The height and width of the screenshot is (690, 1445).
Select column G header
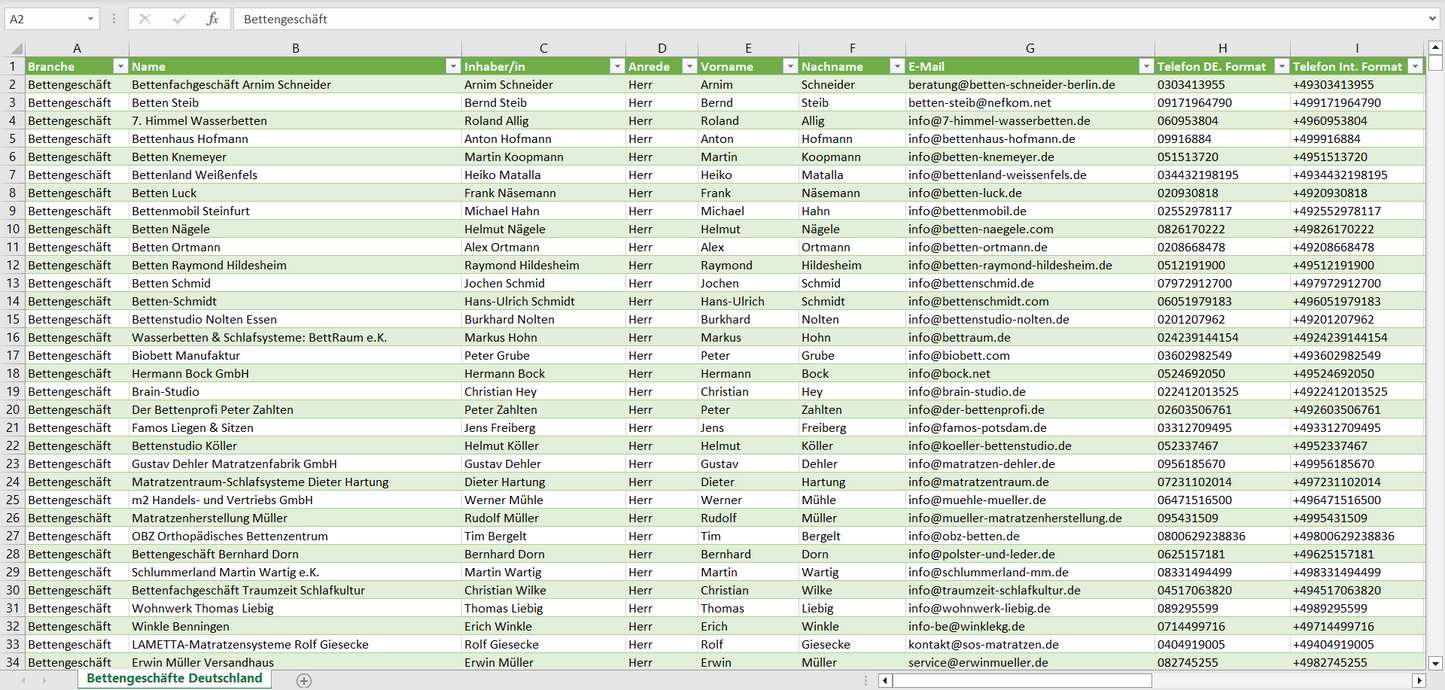tap(1029, 48)
